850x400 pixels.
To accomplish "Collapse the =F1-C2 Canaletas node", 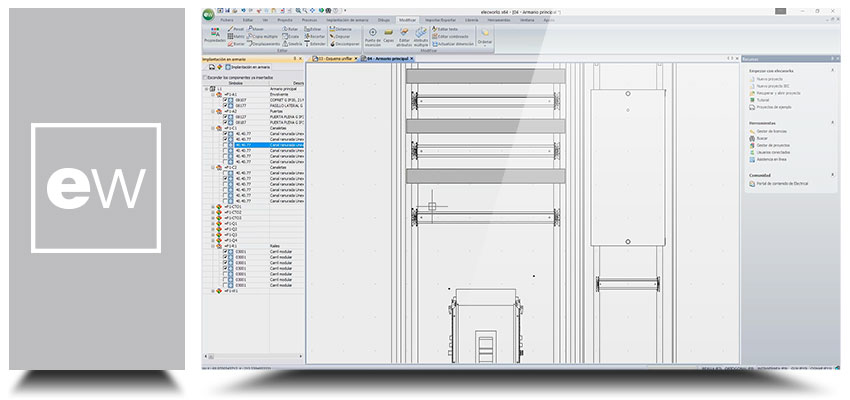I will (213, 167).
